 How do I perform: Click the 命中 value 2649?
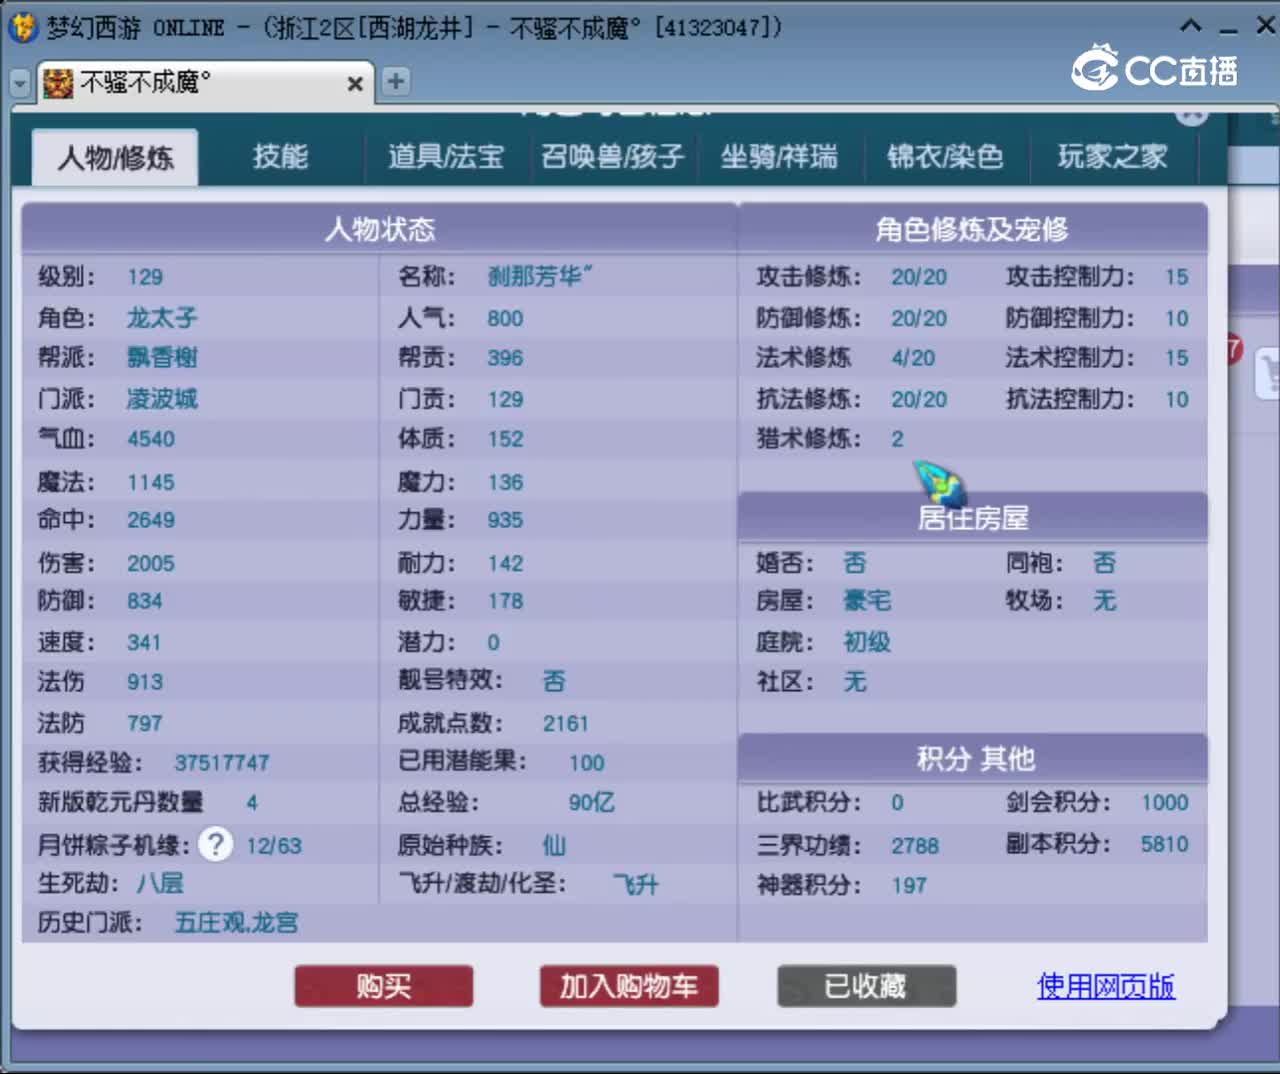[151, 520]
